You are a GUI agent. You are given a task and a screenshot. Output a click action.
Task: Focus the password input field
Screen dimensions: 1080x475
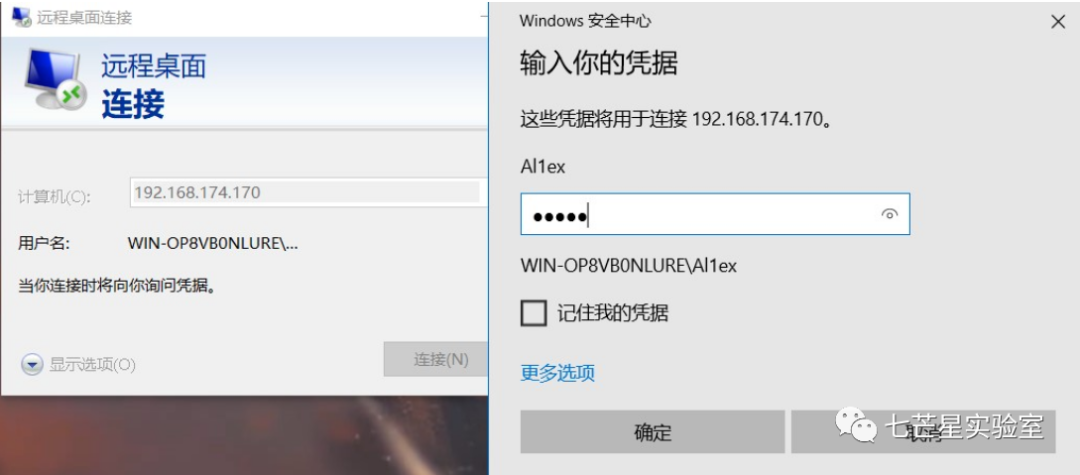715,214
